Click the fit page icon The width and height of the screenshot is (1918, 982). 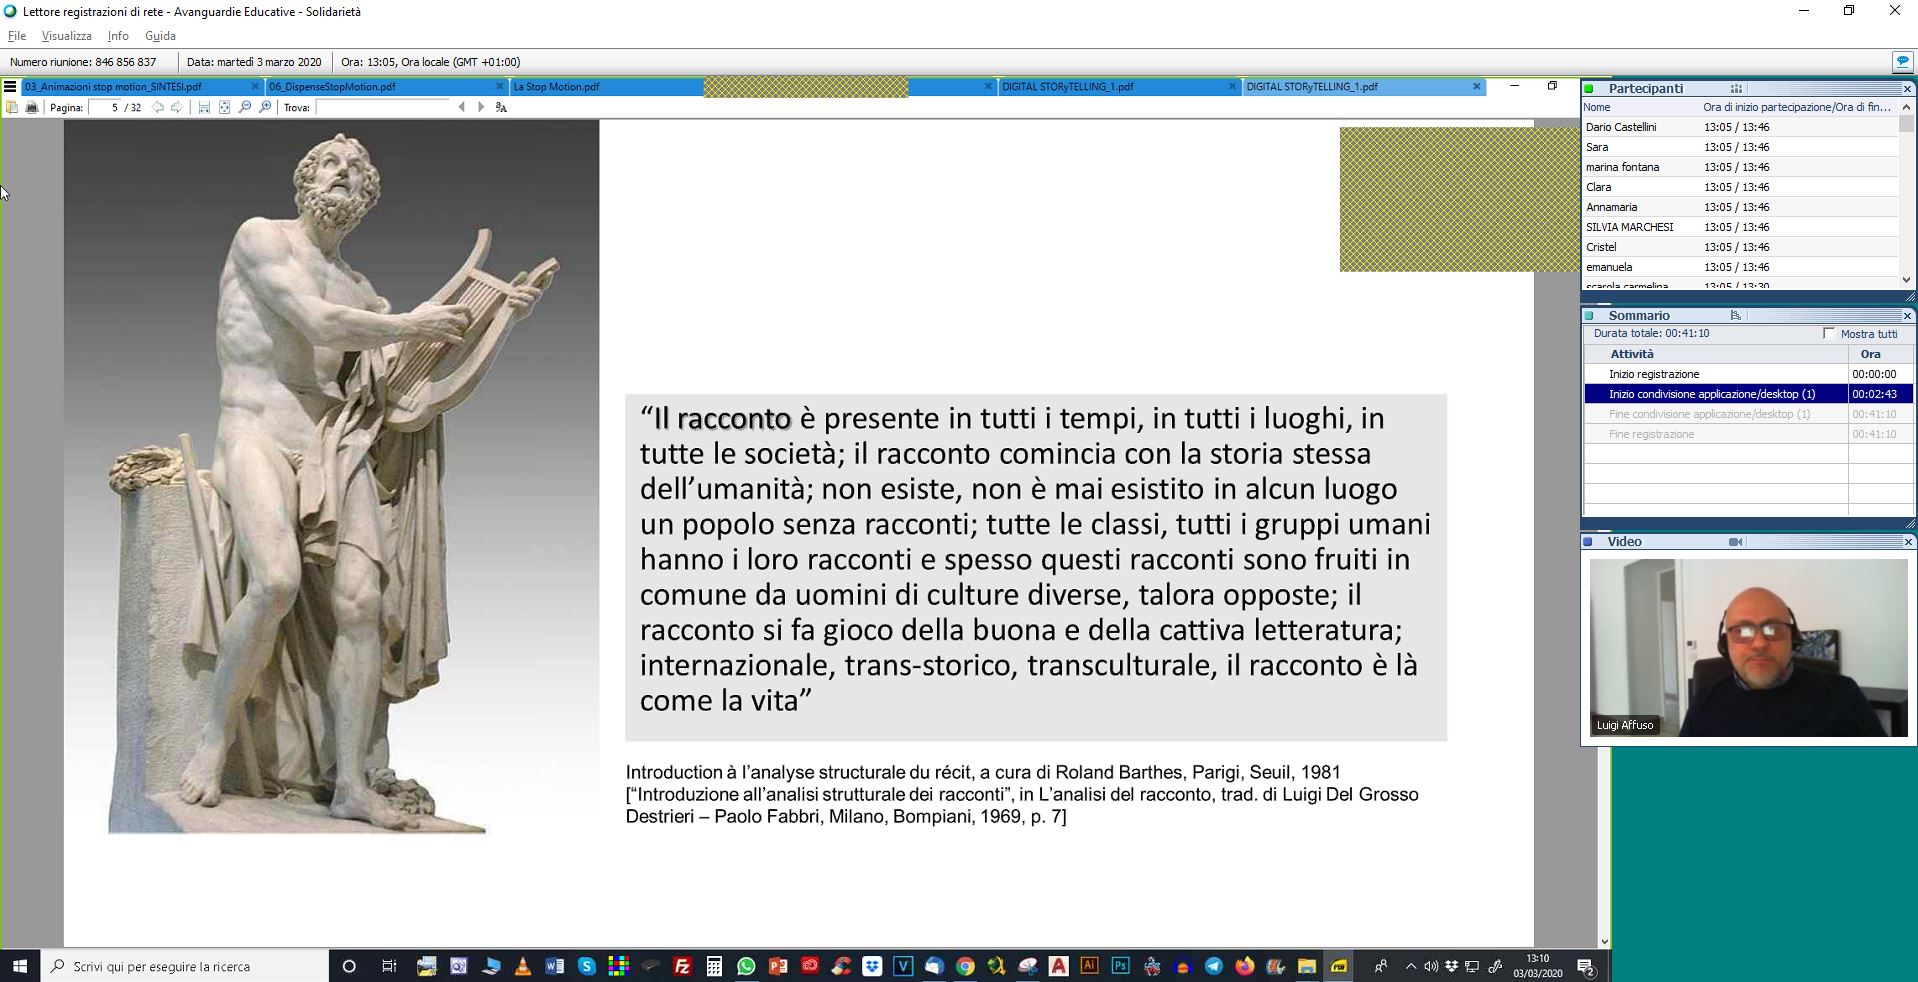click(x=224, y=107)
